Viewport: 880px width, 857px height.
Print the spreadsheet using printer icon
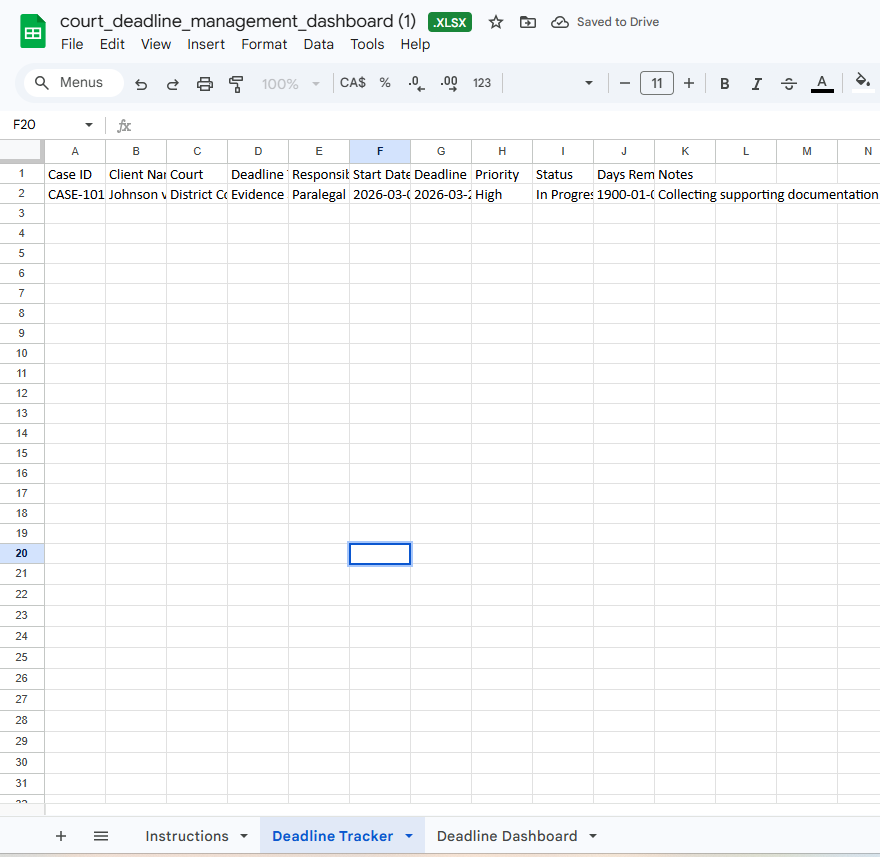point(205,84)
